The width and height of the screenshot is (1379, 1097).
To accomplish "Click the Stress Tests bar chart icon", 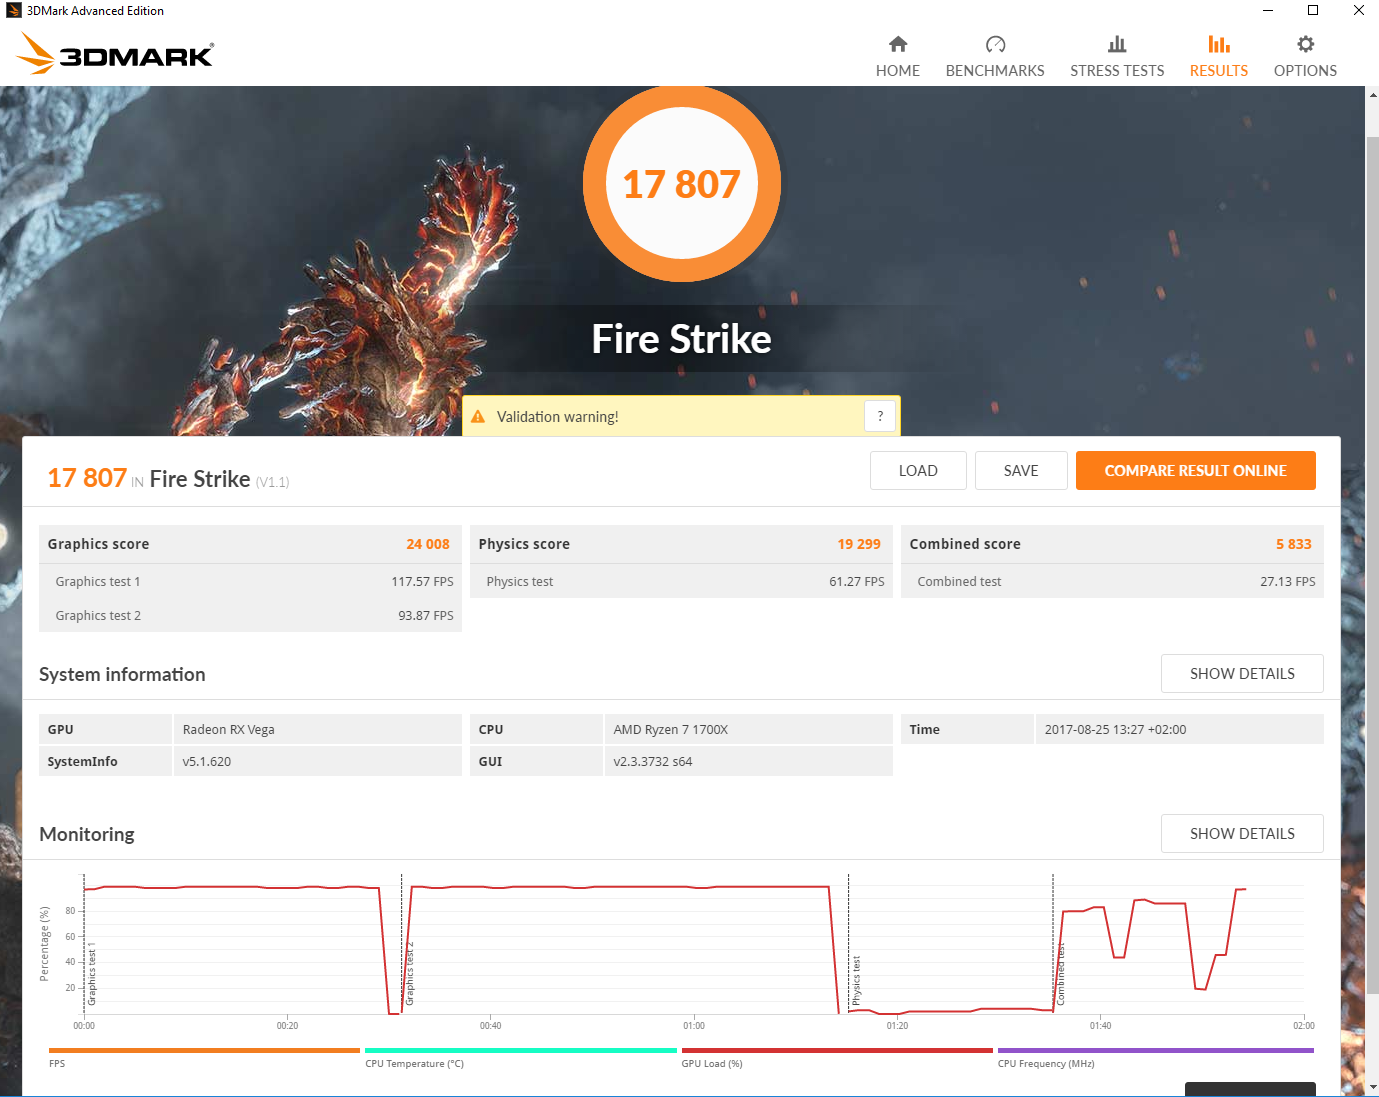I will [x=1117, y=44].
